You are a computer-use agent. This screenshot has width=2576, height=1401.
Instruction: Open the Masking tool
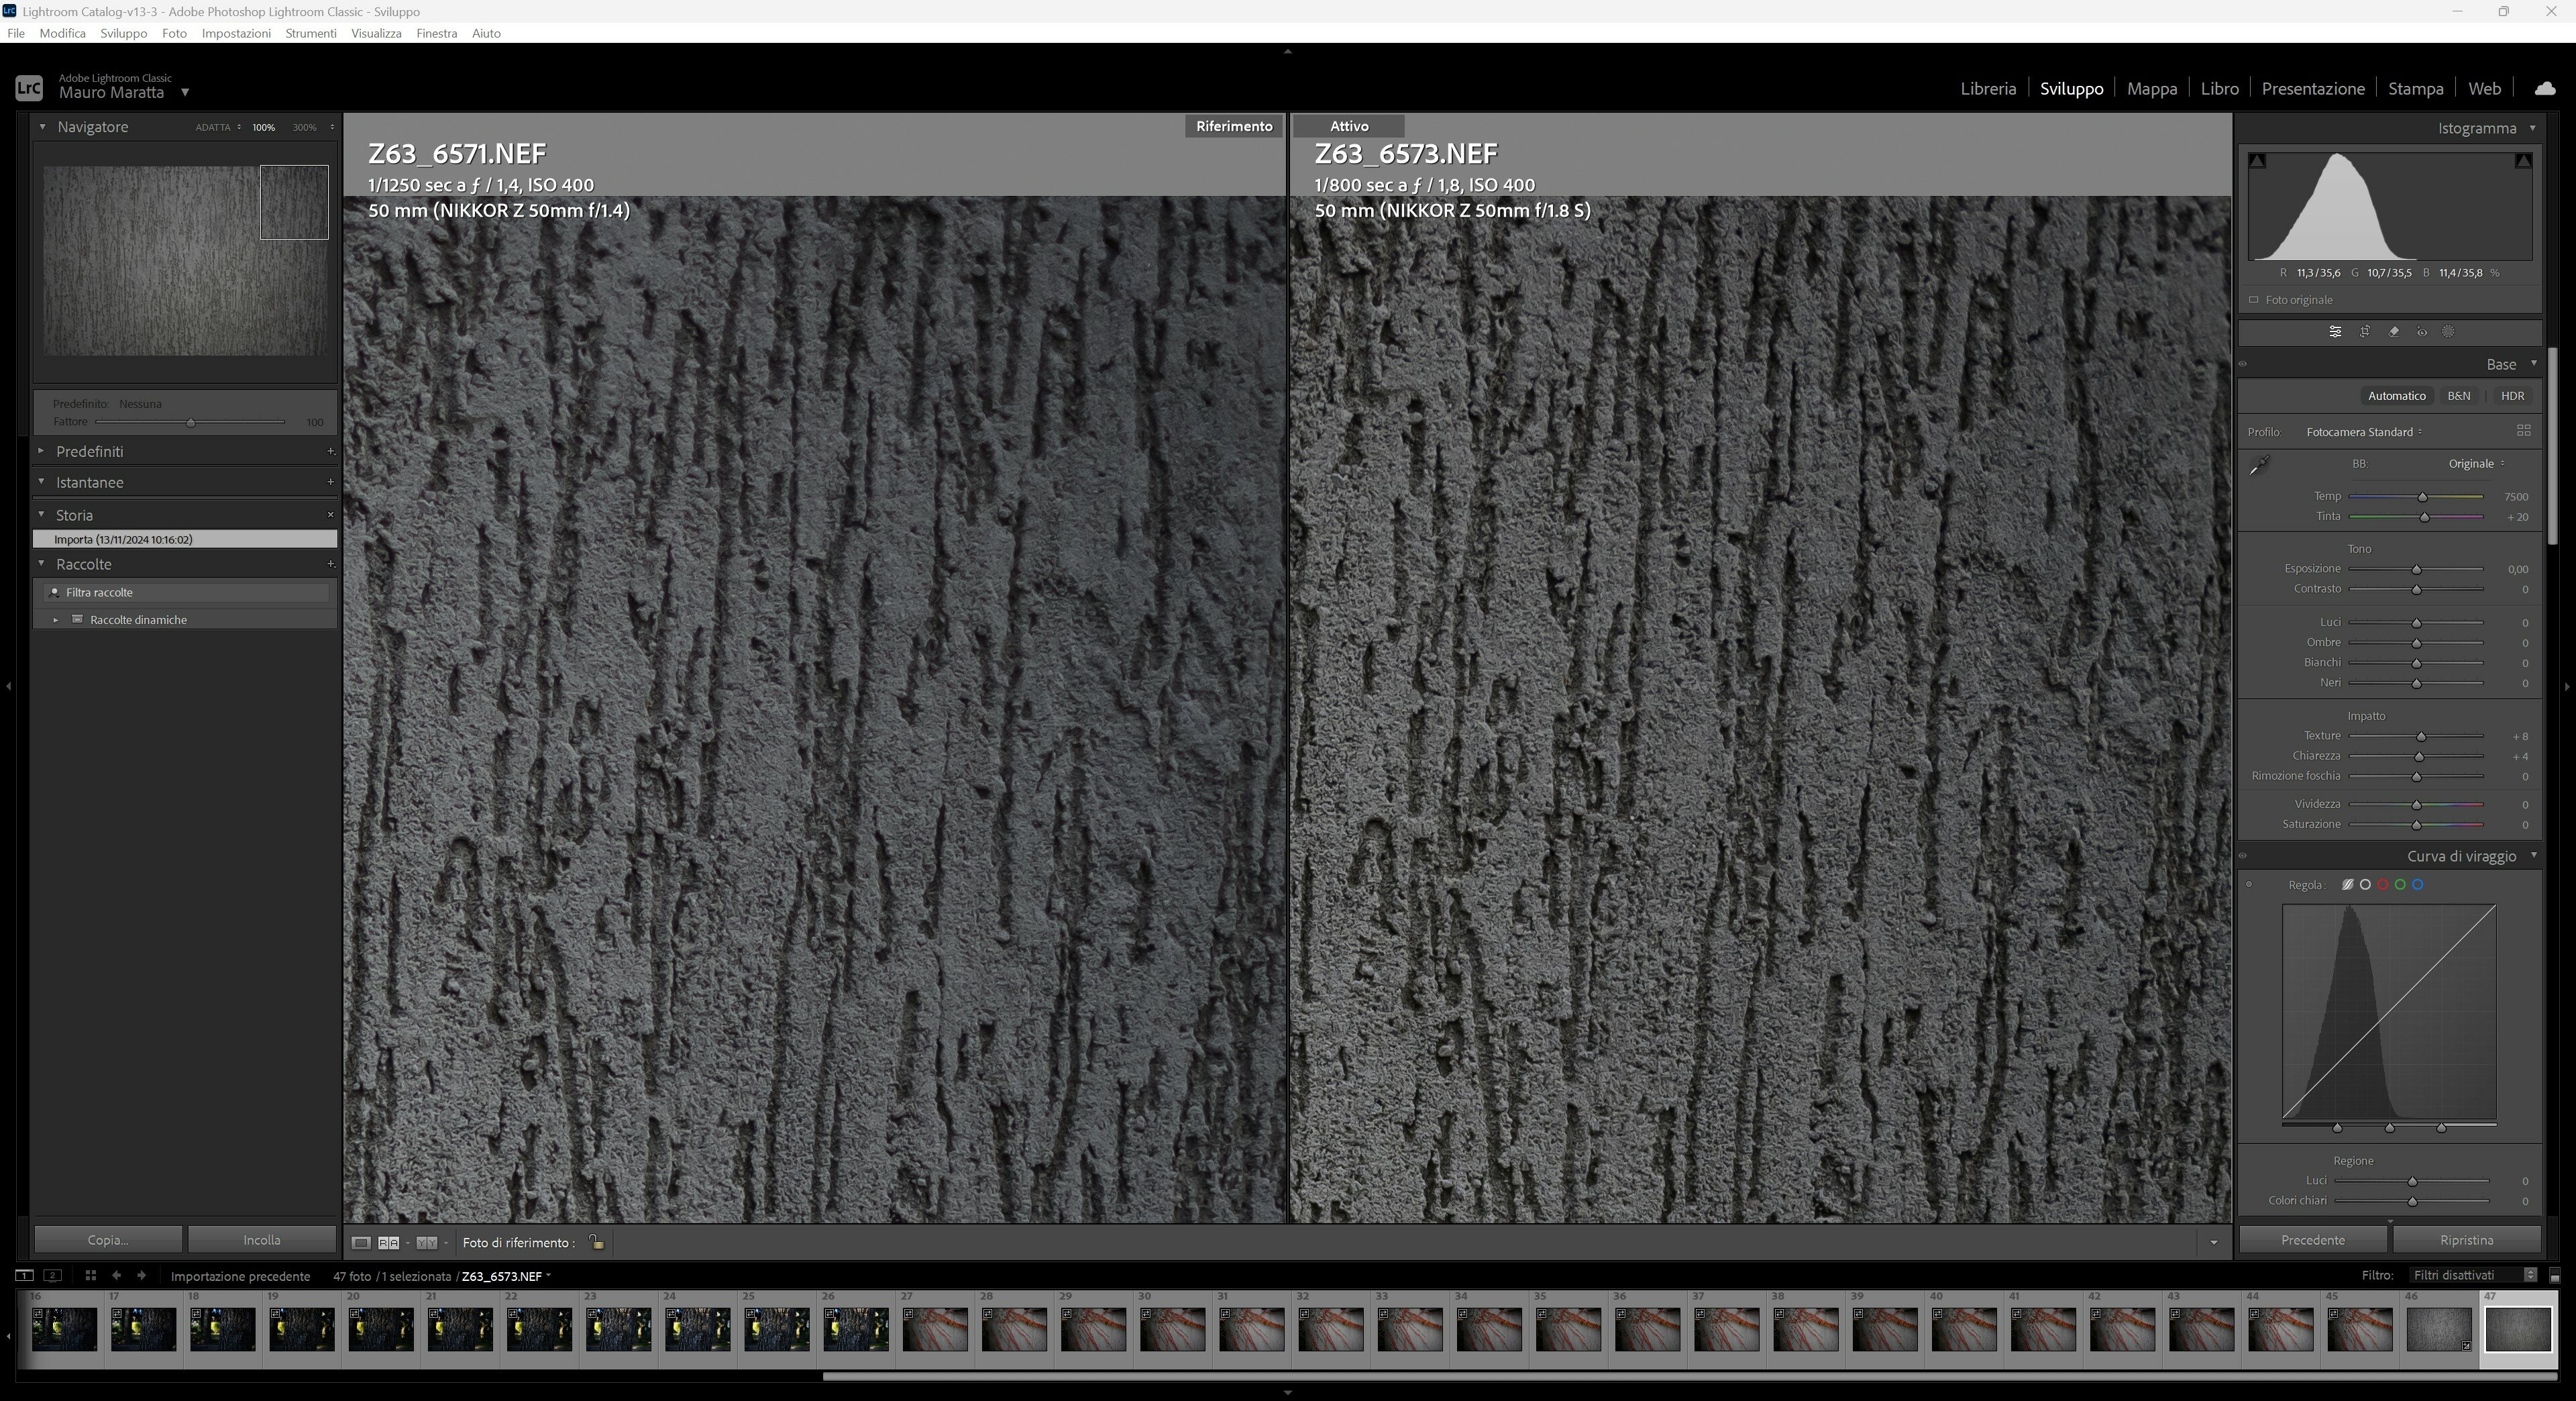[x=2448, y=332]
